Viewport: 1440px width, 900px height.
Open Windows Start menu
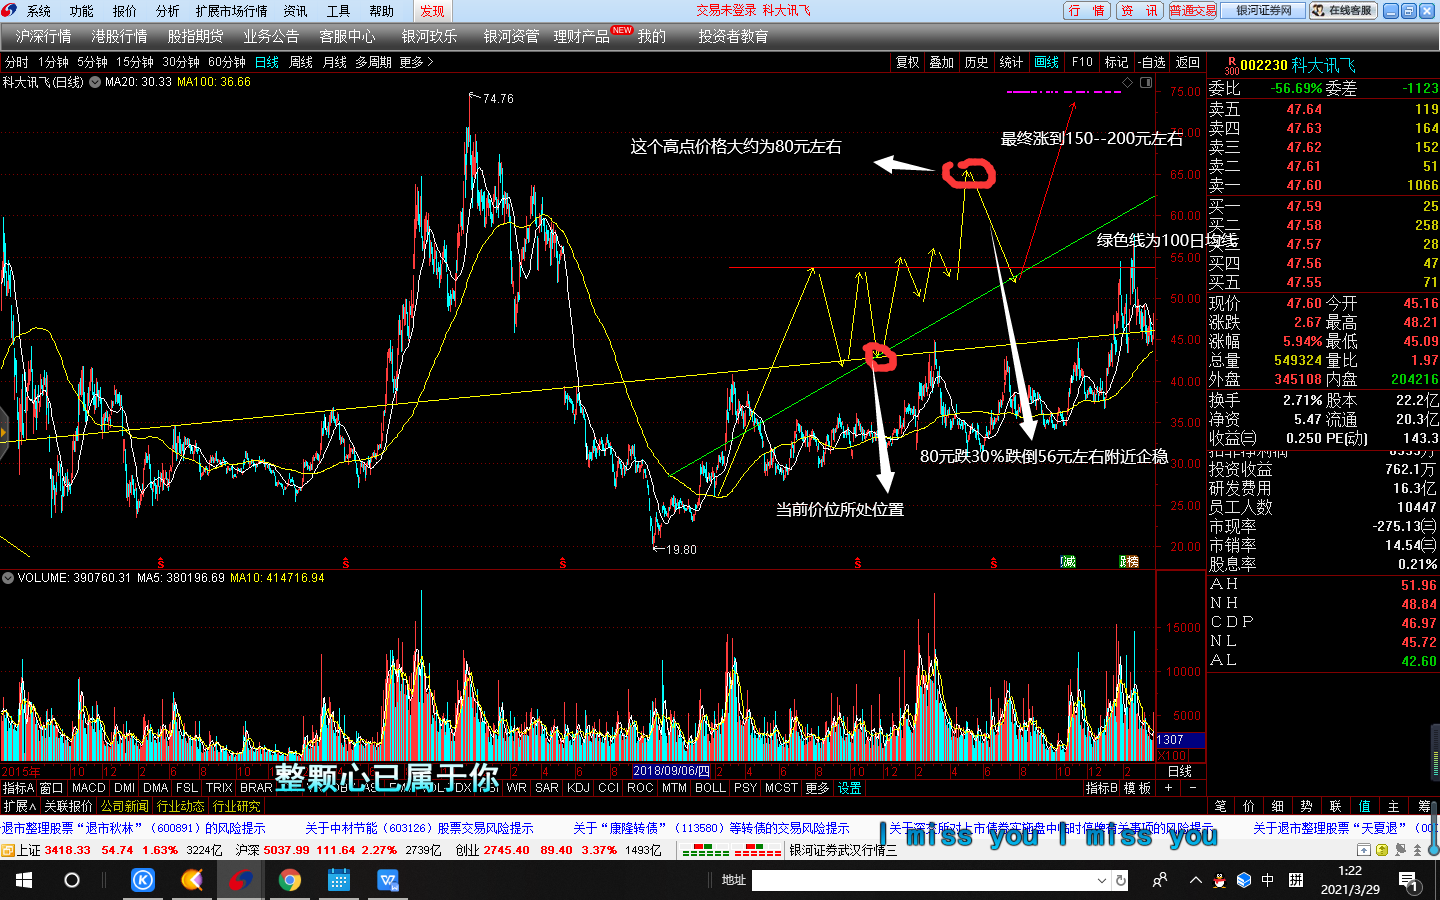coord(23,880)
